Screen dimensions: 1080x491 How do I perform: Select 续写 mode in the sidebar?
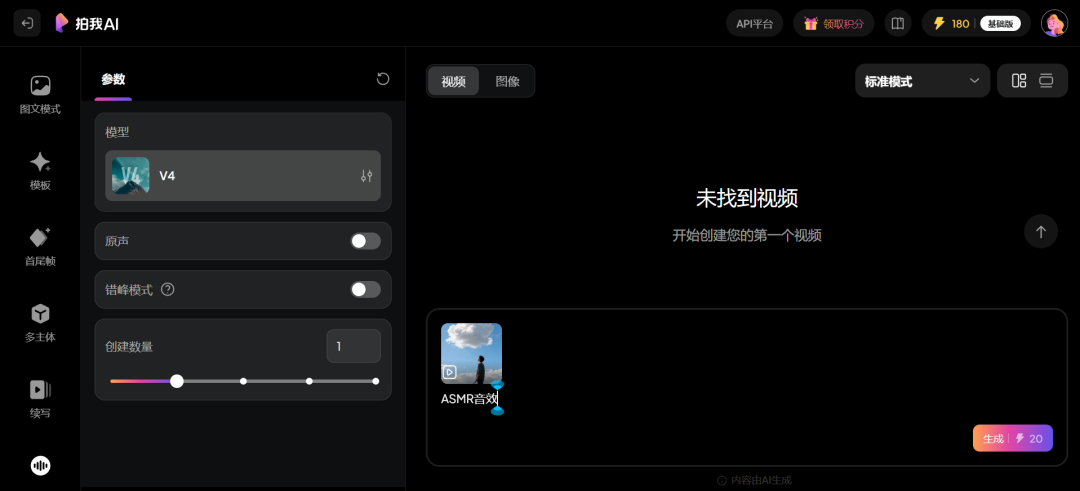40,399
